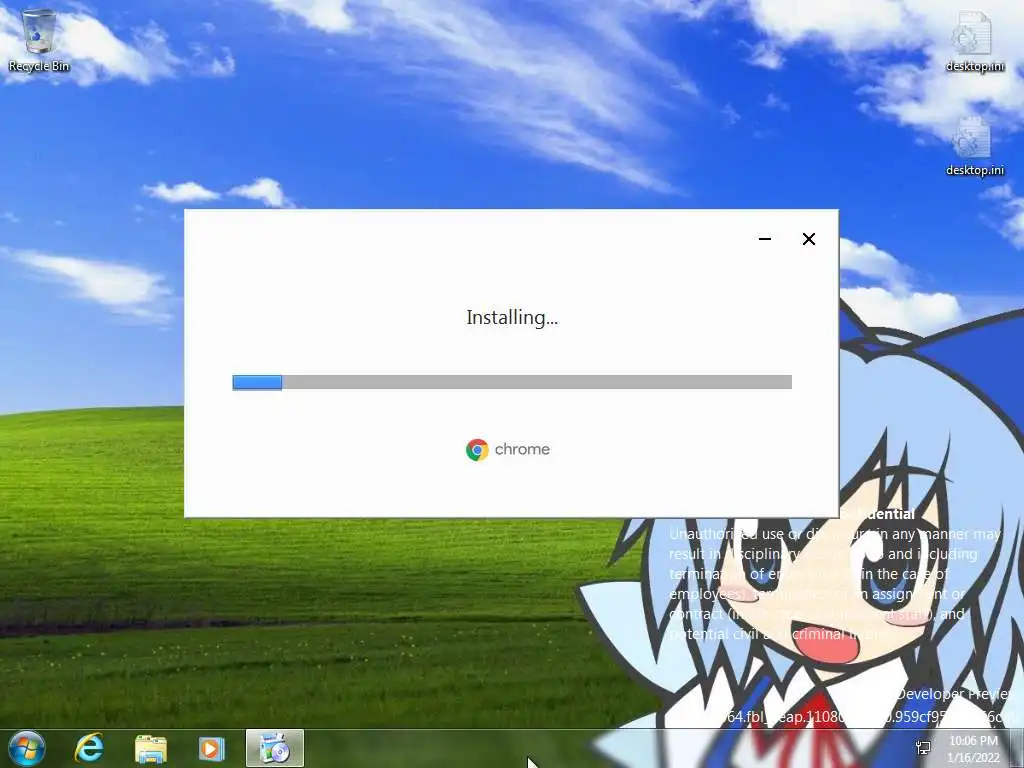Minimize the Chrome installer window
This screenshot has width=1024, height=768.
(765, 239)
